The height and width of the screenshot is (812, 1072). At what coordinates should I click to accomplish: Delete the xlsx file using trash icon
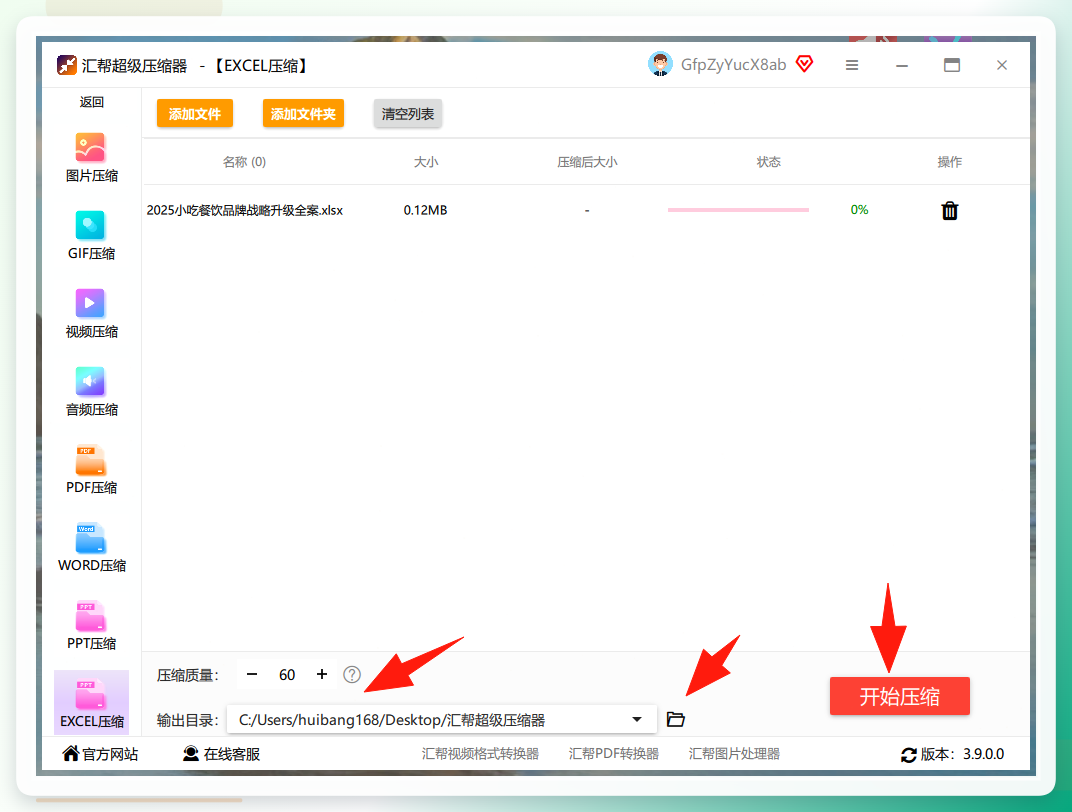tap(950, 211)
